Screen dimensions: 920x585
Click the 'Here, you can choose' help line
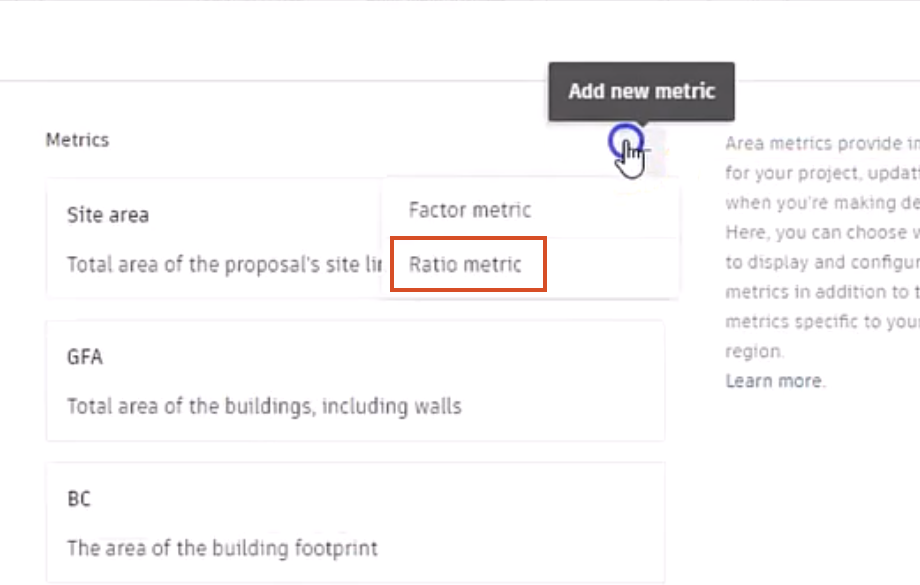click(x=823, y=232)
